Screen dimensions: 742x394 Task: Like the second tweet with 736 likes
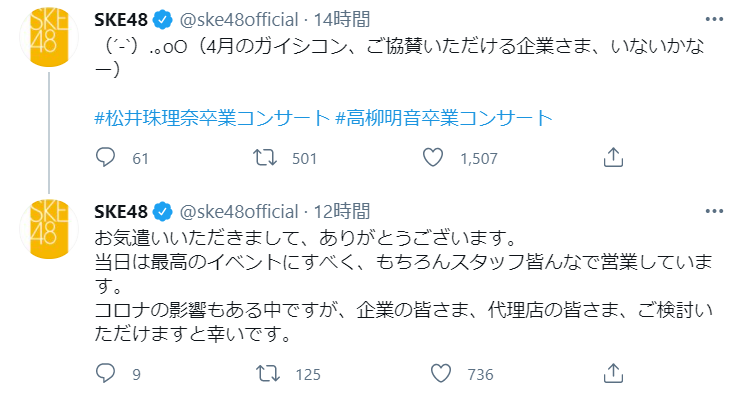coord(441,374)
